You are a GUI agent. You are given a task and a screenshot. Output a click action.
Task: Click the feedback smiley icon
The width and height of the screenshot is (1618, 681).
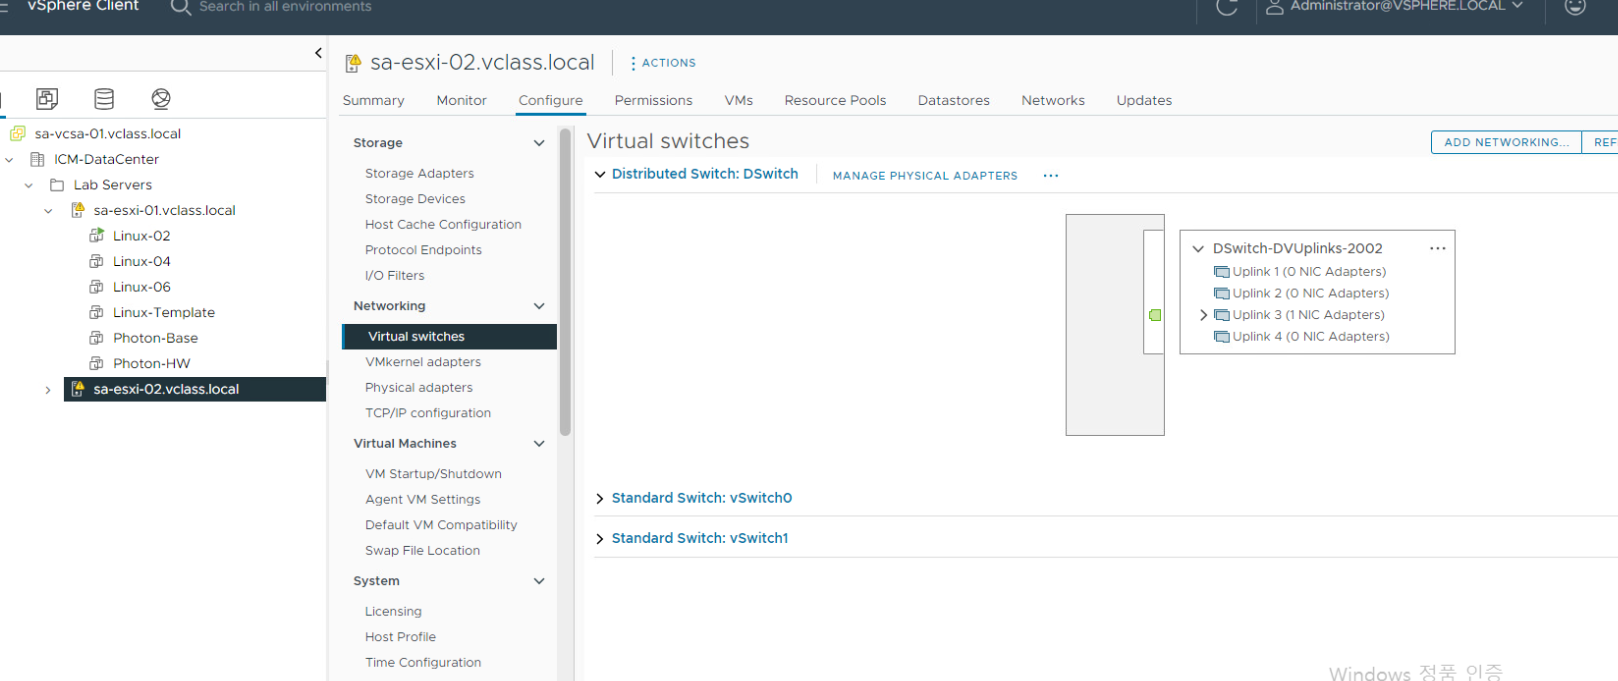1575,6
